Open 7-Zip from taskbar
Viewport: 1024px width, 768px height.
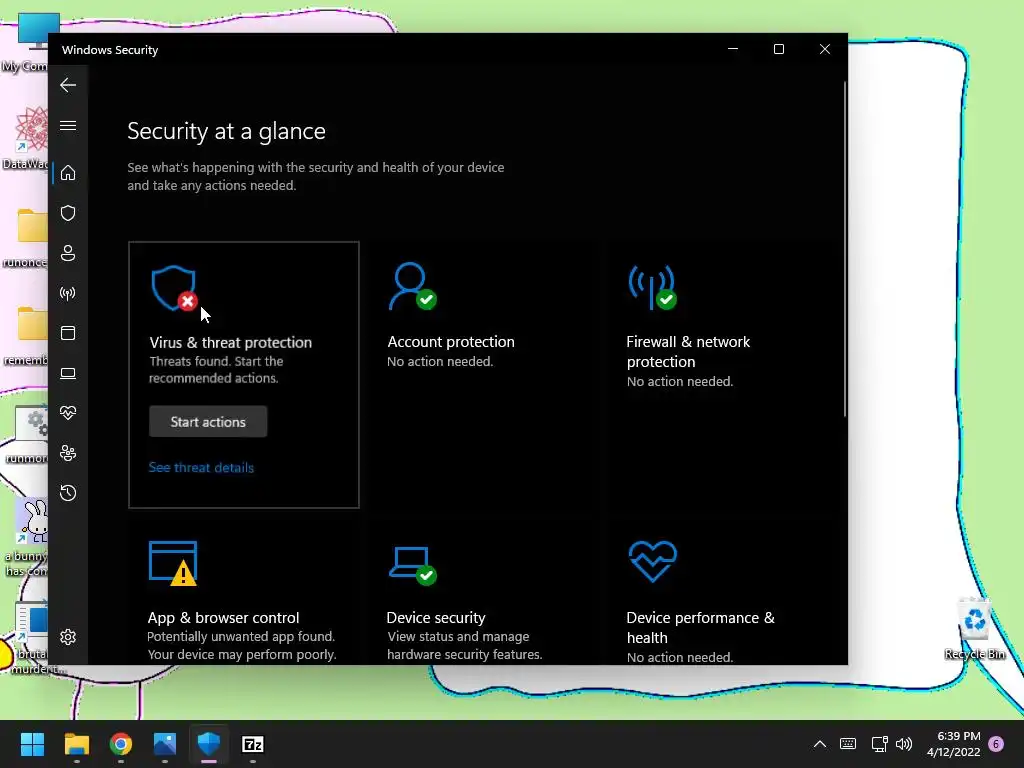[253, 744]
